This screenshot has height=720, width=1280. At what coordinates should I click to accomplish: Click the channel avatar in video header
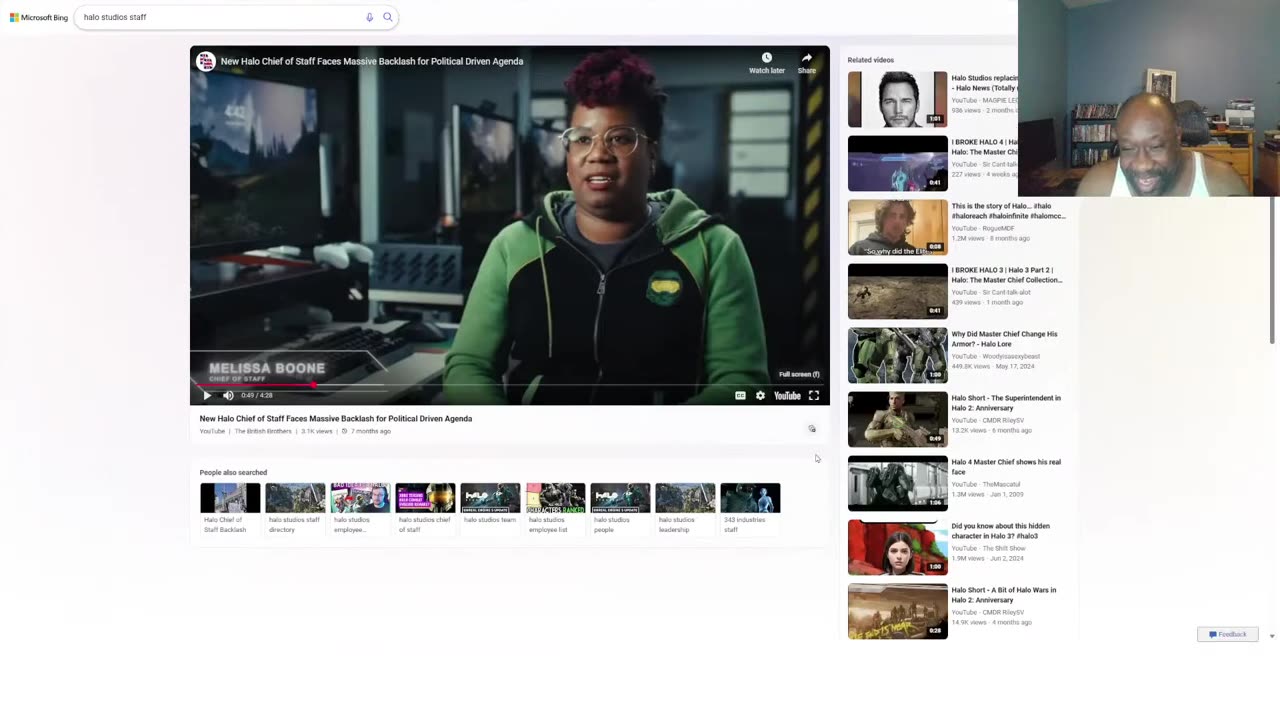coord(206,61)
